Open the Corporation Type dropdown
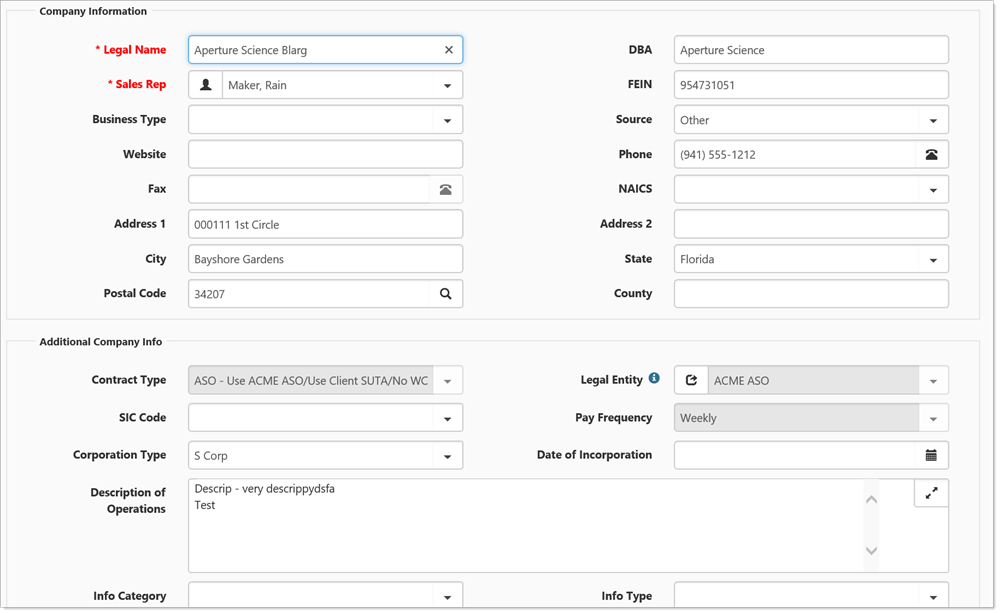 (x=447, y=456)
